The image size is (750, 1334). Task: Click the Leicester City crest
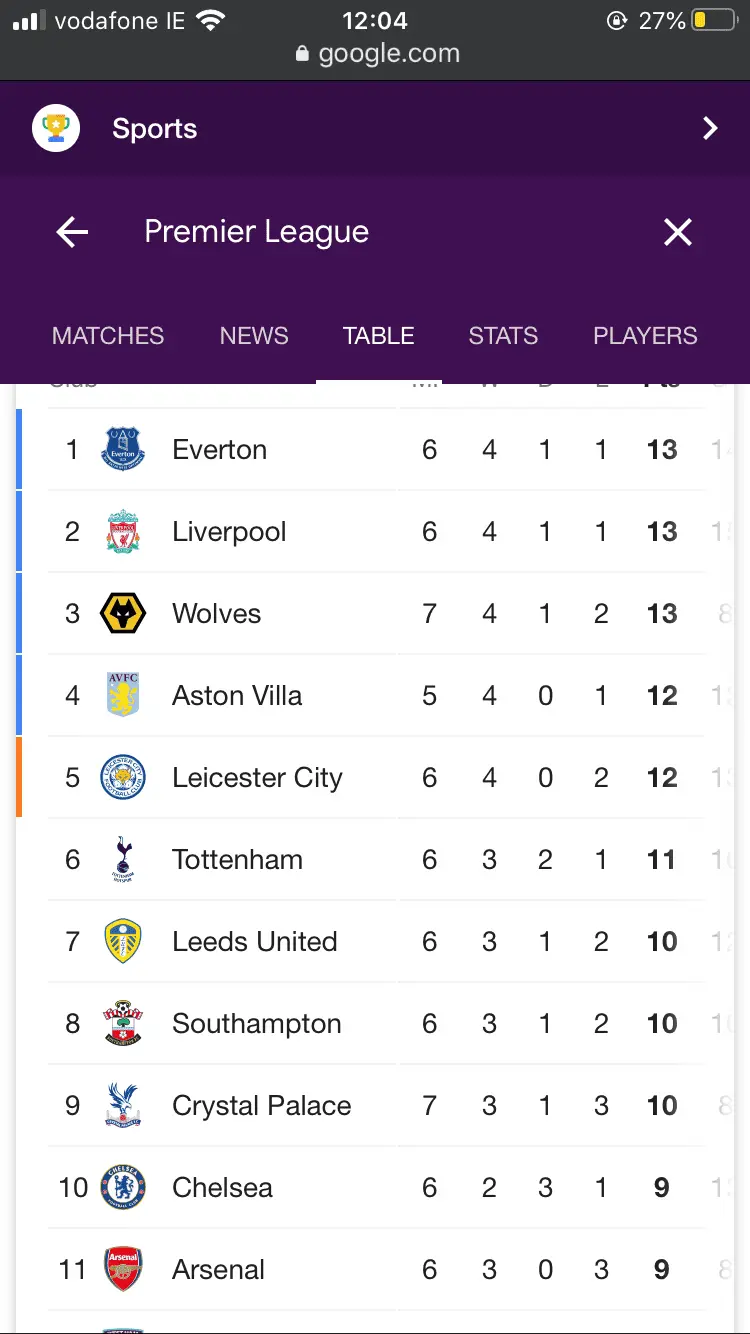pos(123,777)
